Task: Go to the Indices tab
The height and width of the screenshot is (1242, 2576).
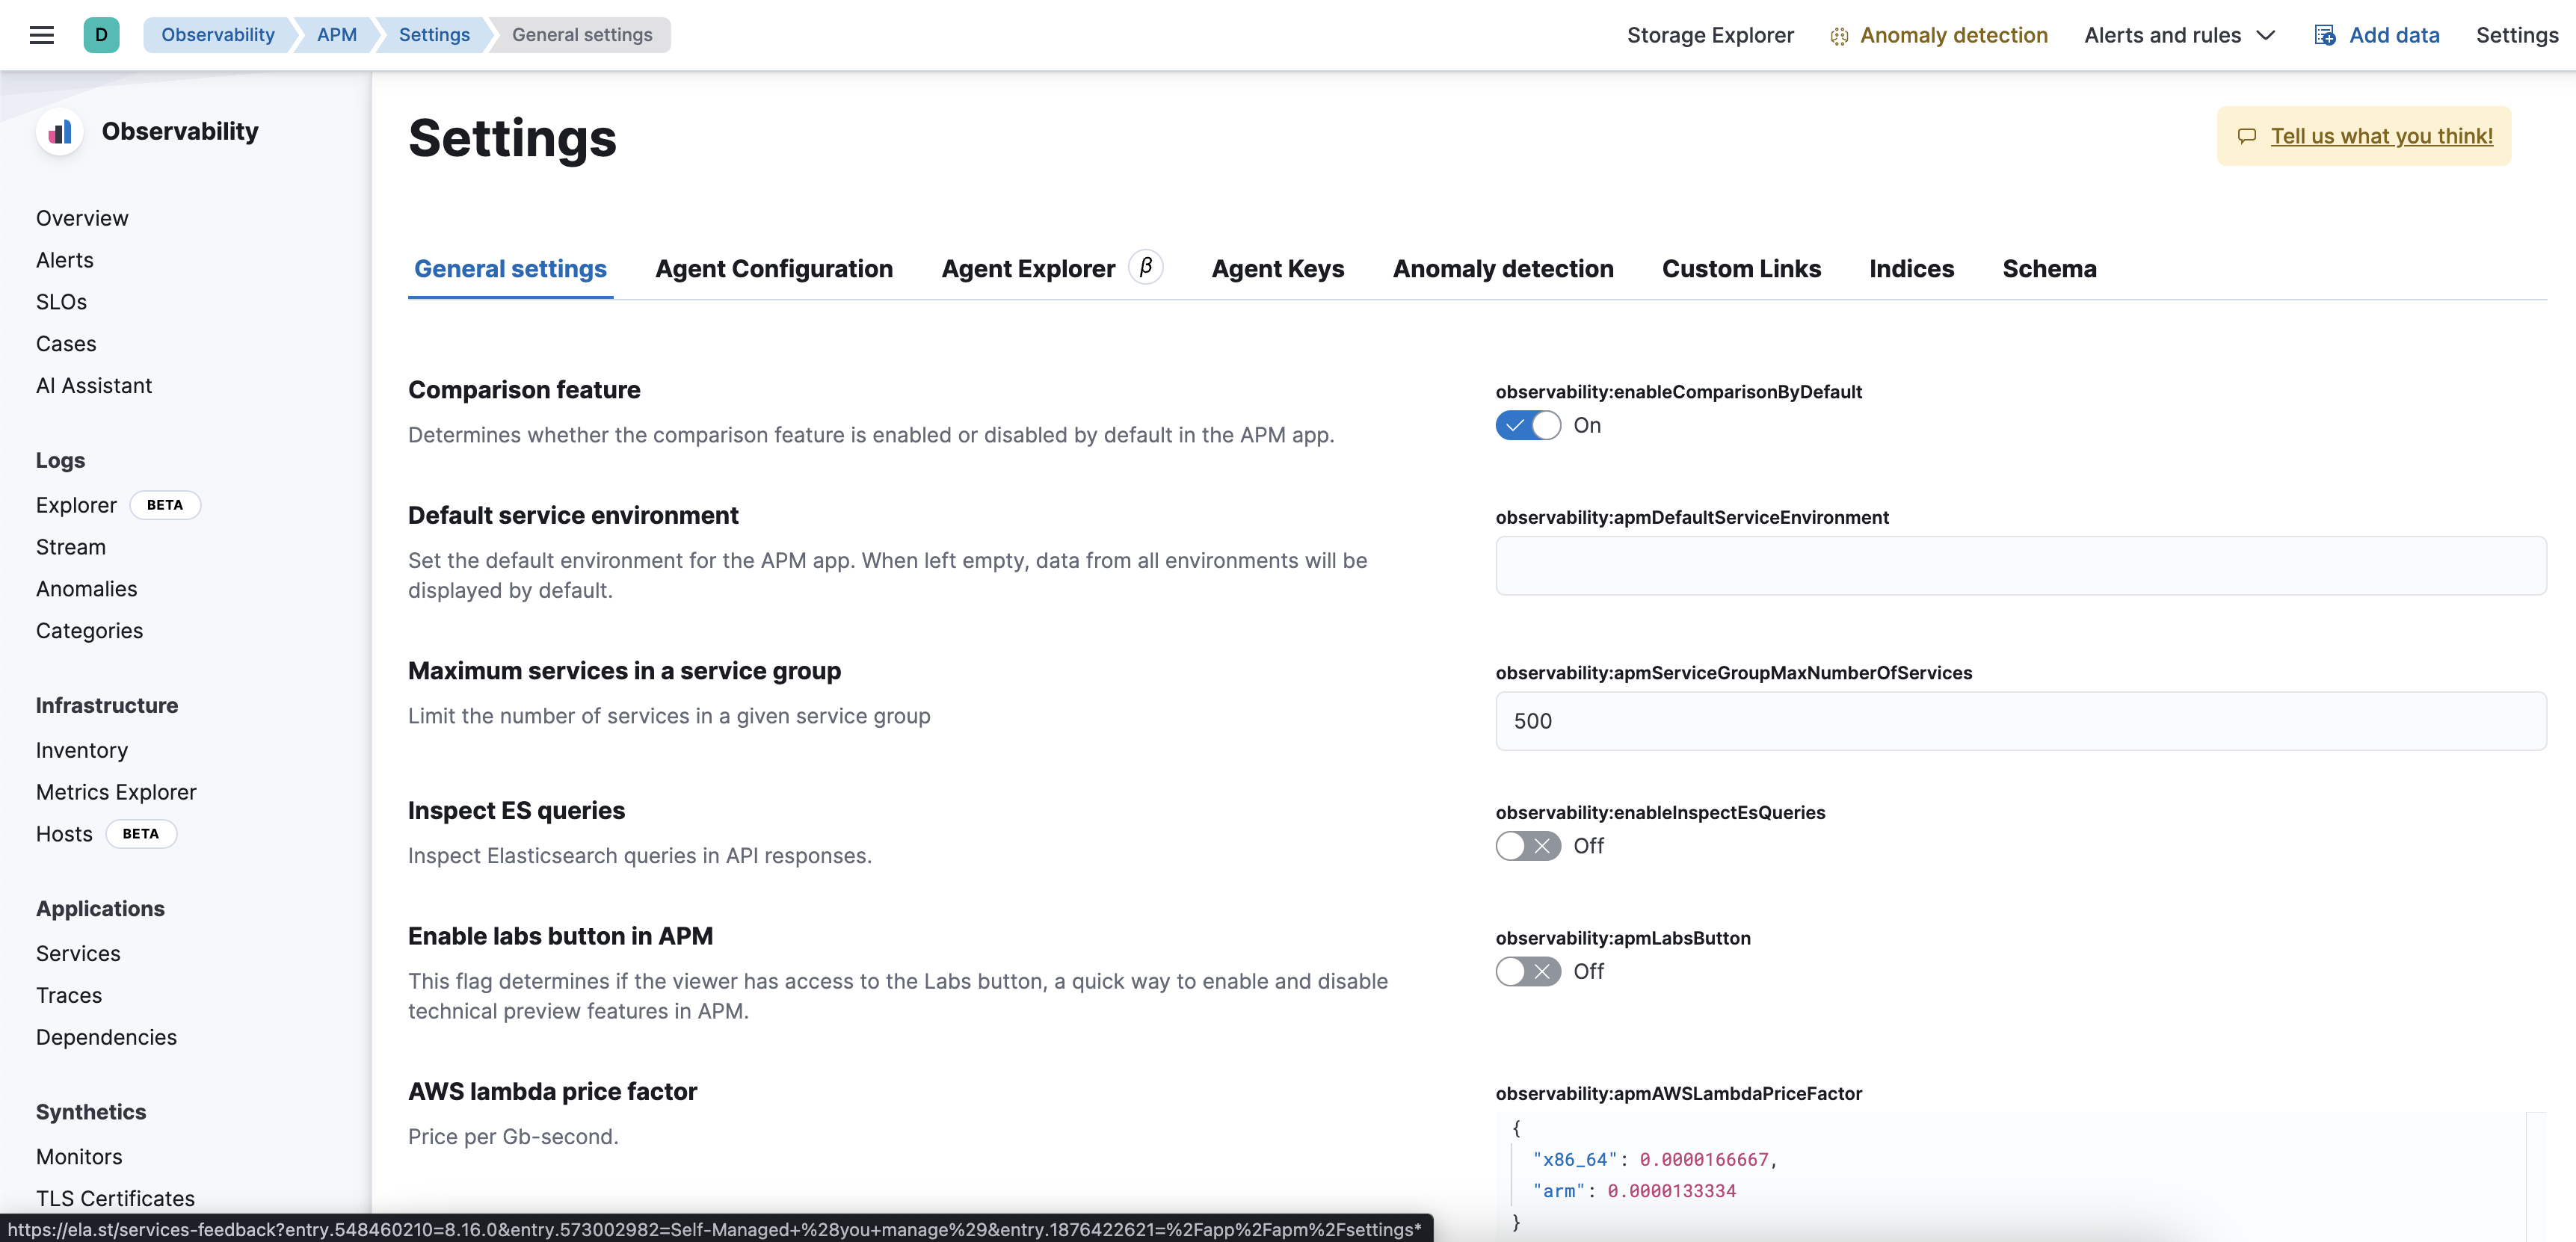Action: 1911,269
